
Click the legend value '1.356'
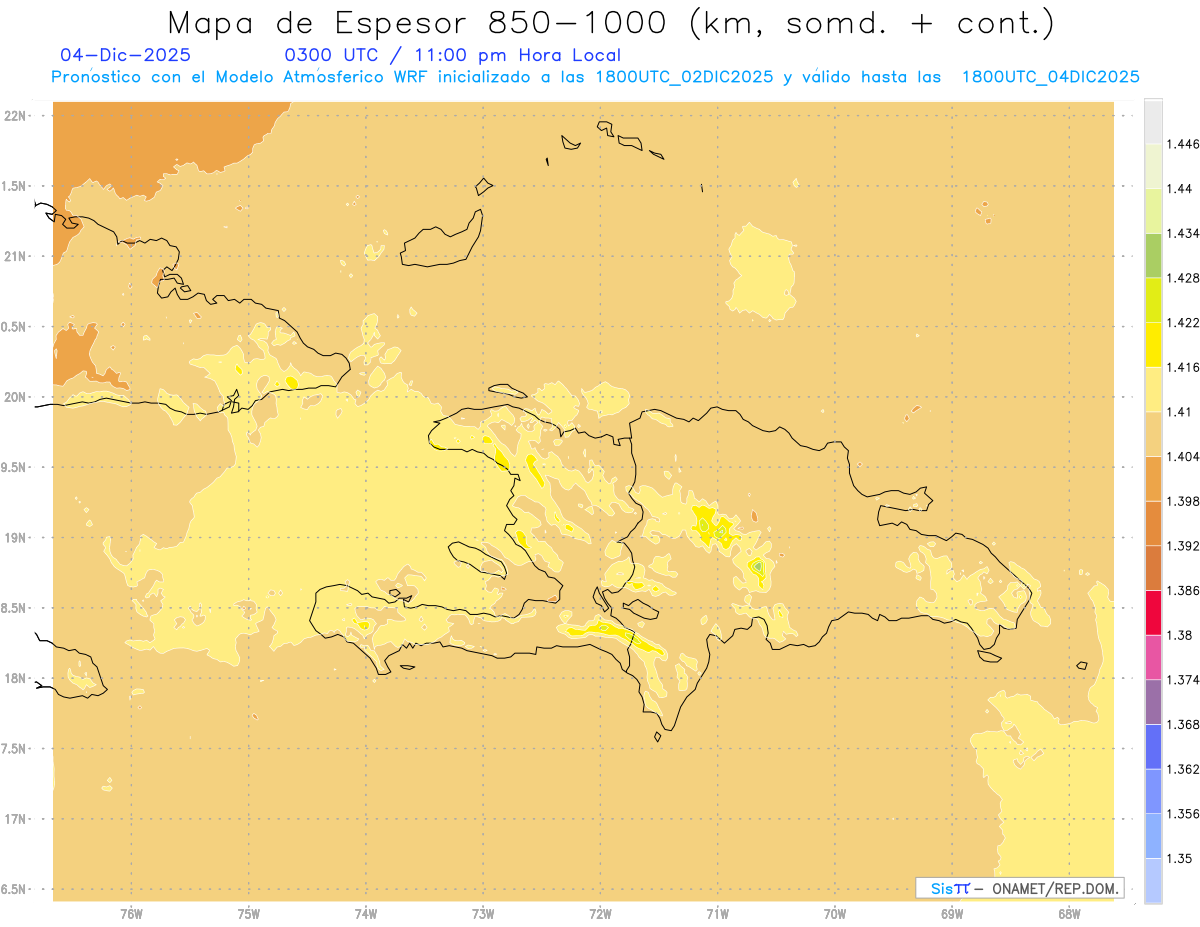(1182, 814)
